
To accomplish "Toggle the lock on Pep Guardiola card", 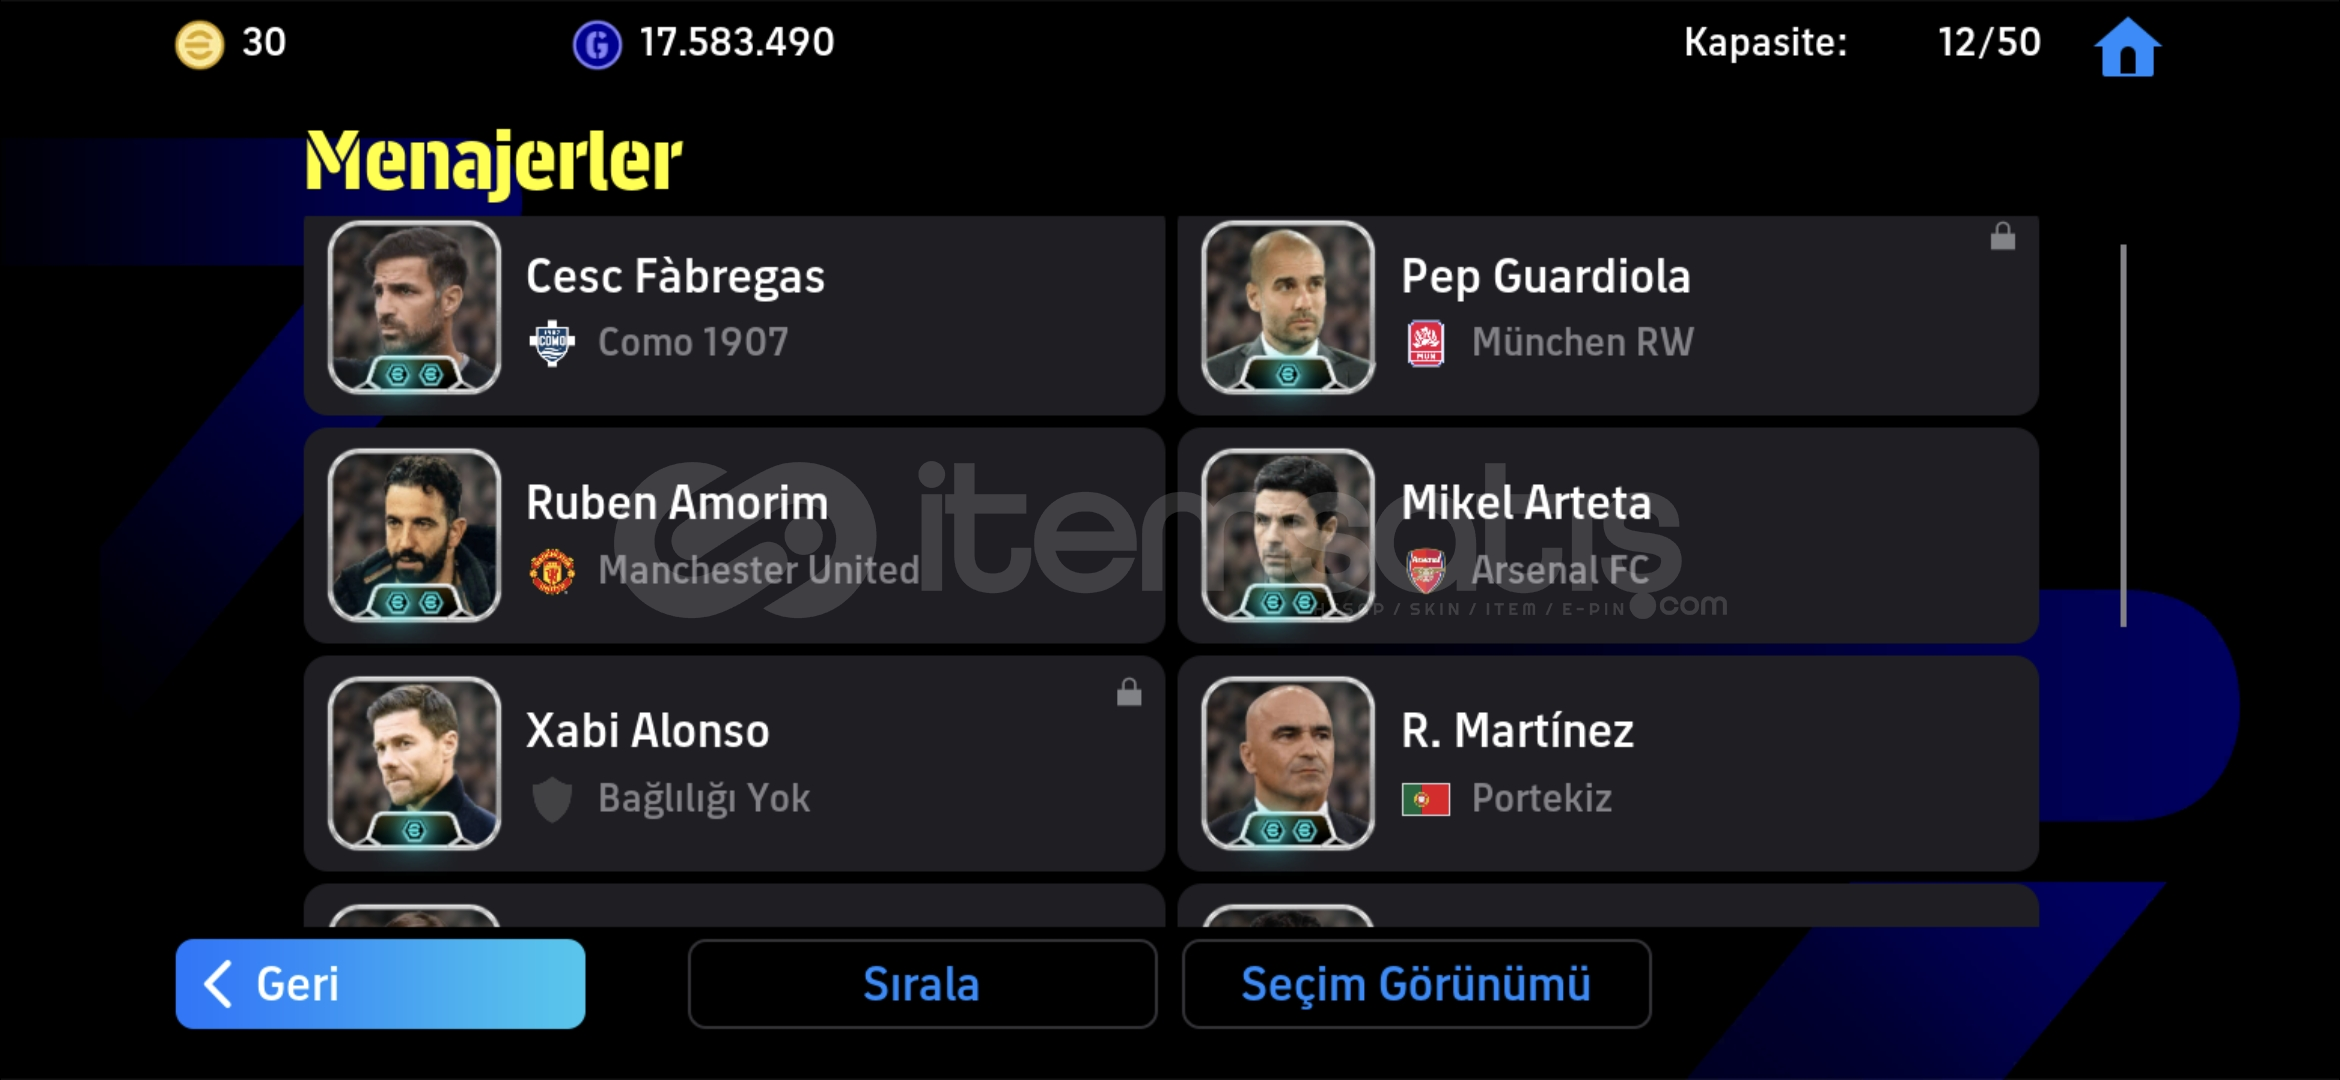I will 2002,236.
